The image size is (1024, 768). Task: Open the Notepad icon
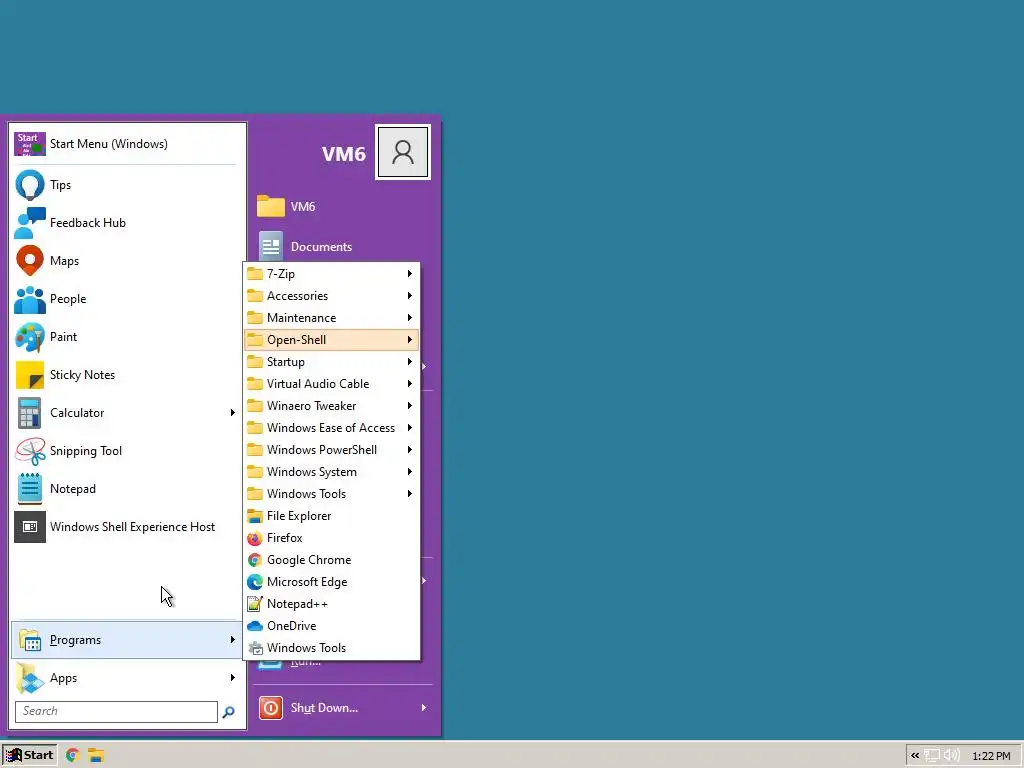click(x=29, y=488)
